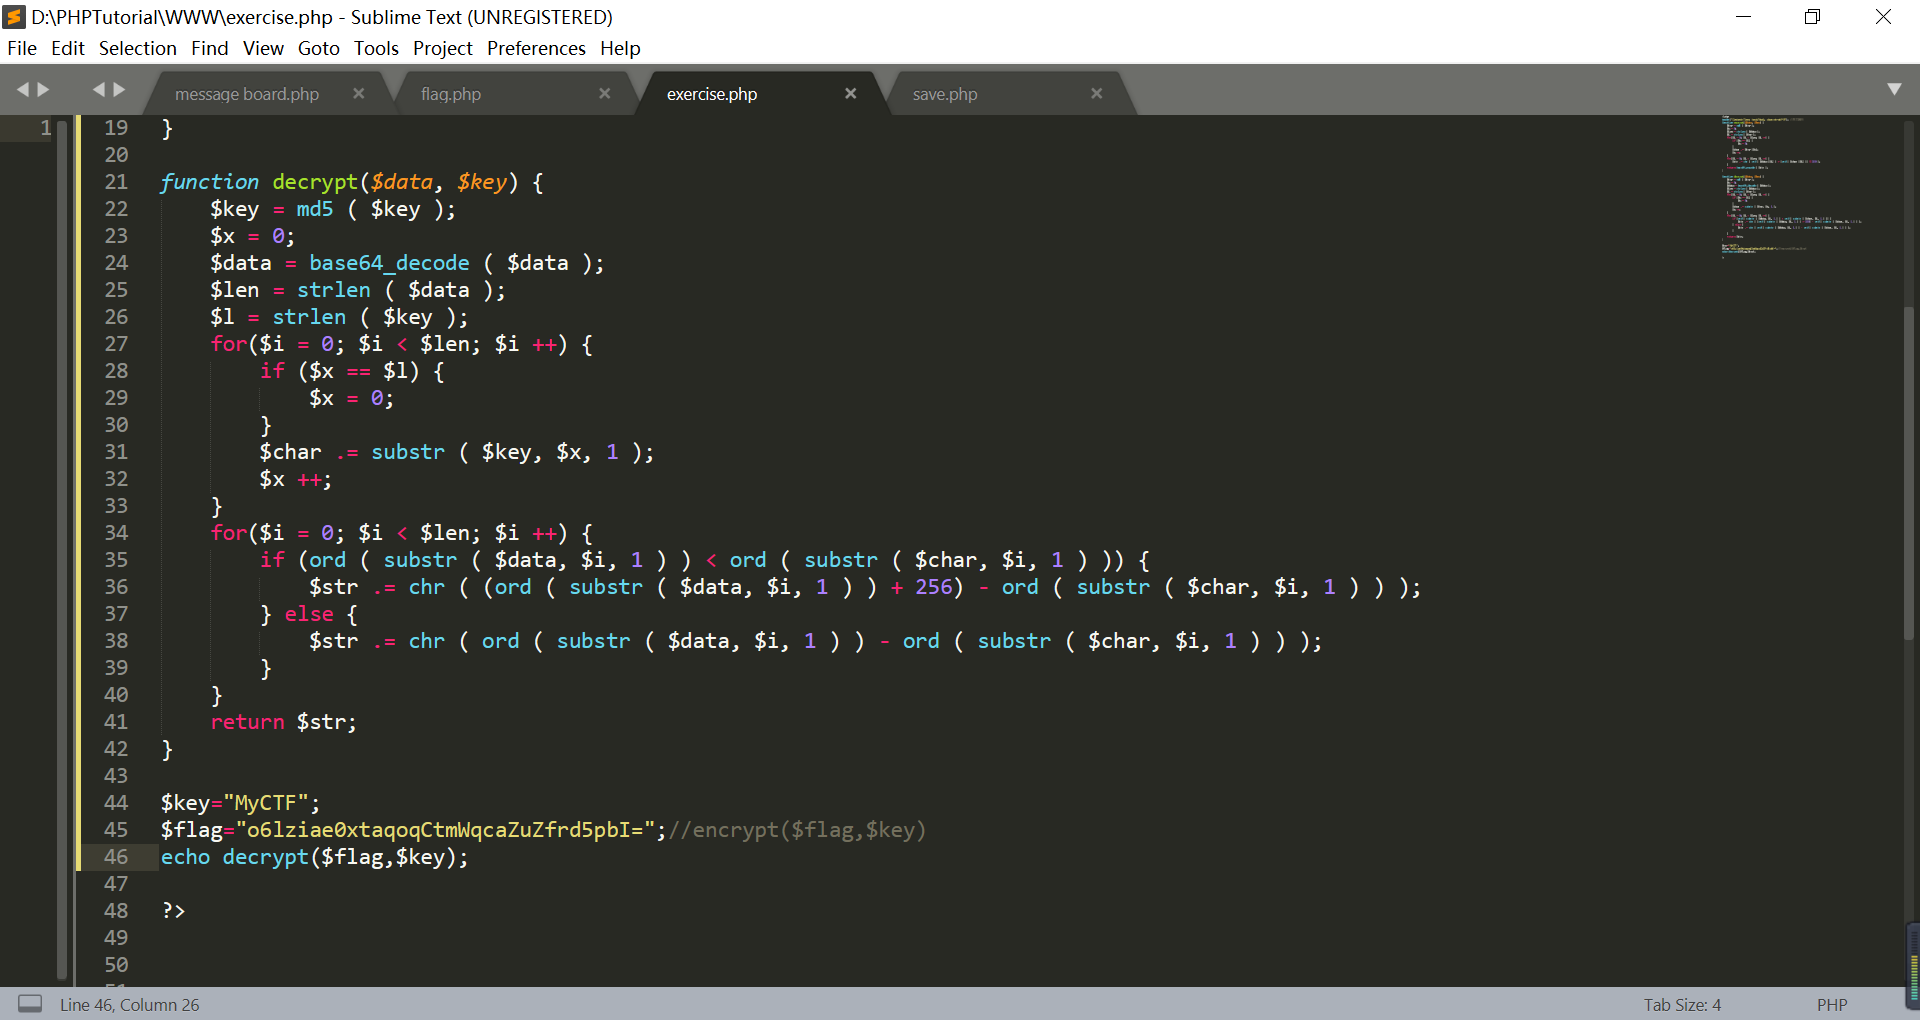Screen dimensions: 1920x1020
Task: Click the Line 46, Column 26 status text
Action: [x=130, y=1004]
